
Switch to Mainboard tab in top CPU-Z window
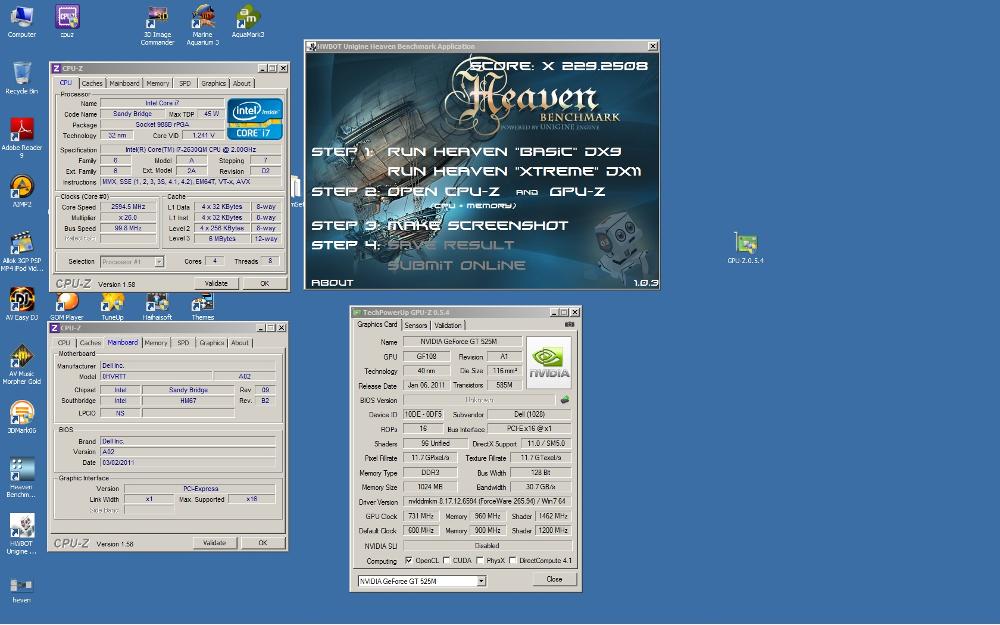click(x=124, y=84)
